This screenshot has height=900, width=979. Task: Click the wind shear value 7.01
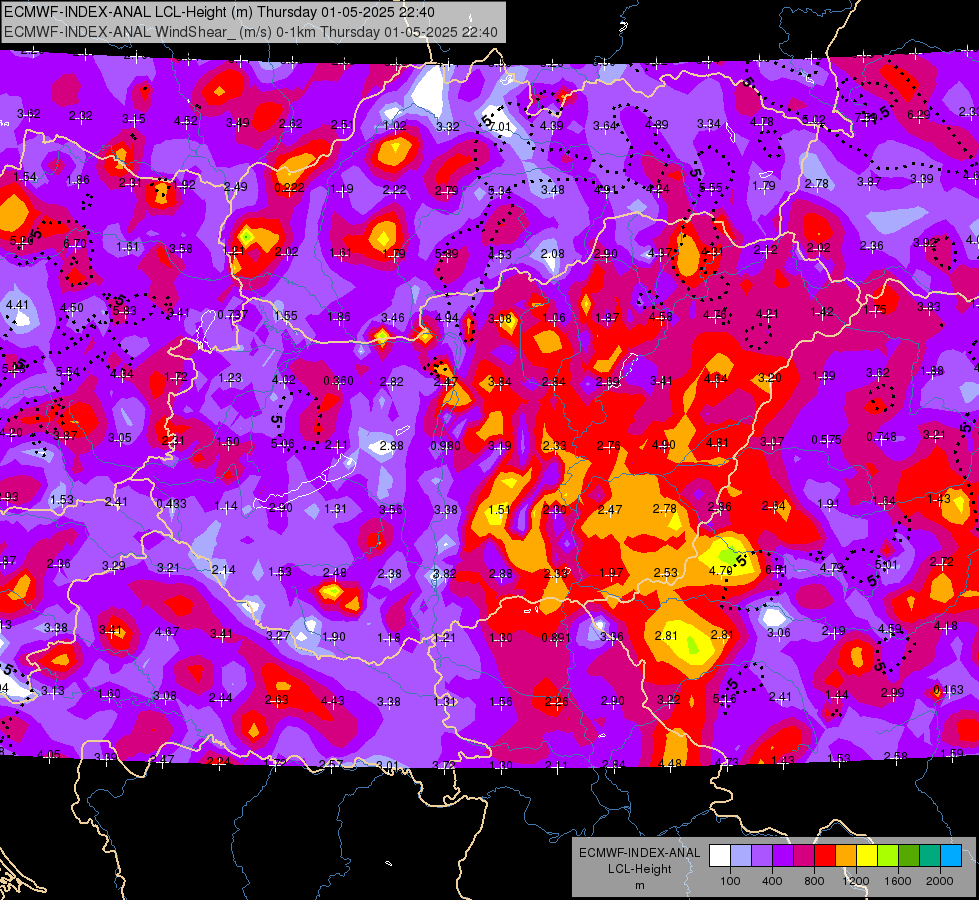tap(500, 126)
